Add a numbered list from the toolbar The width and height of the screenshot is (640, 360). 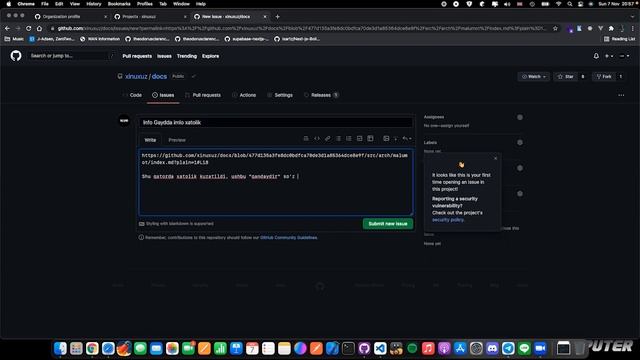(x=349, y=139)
